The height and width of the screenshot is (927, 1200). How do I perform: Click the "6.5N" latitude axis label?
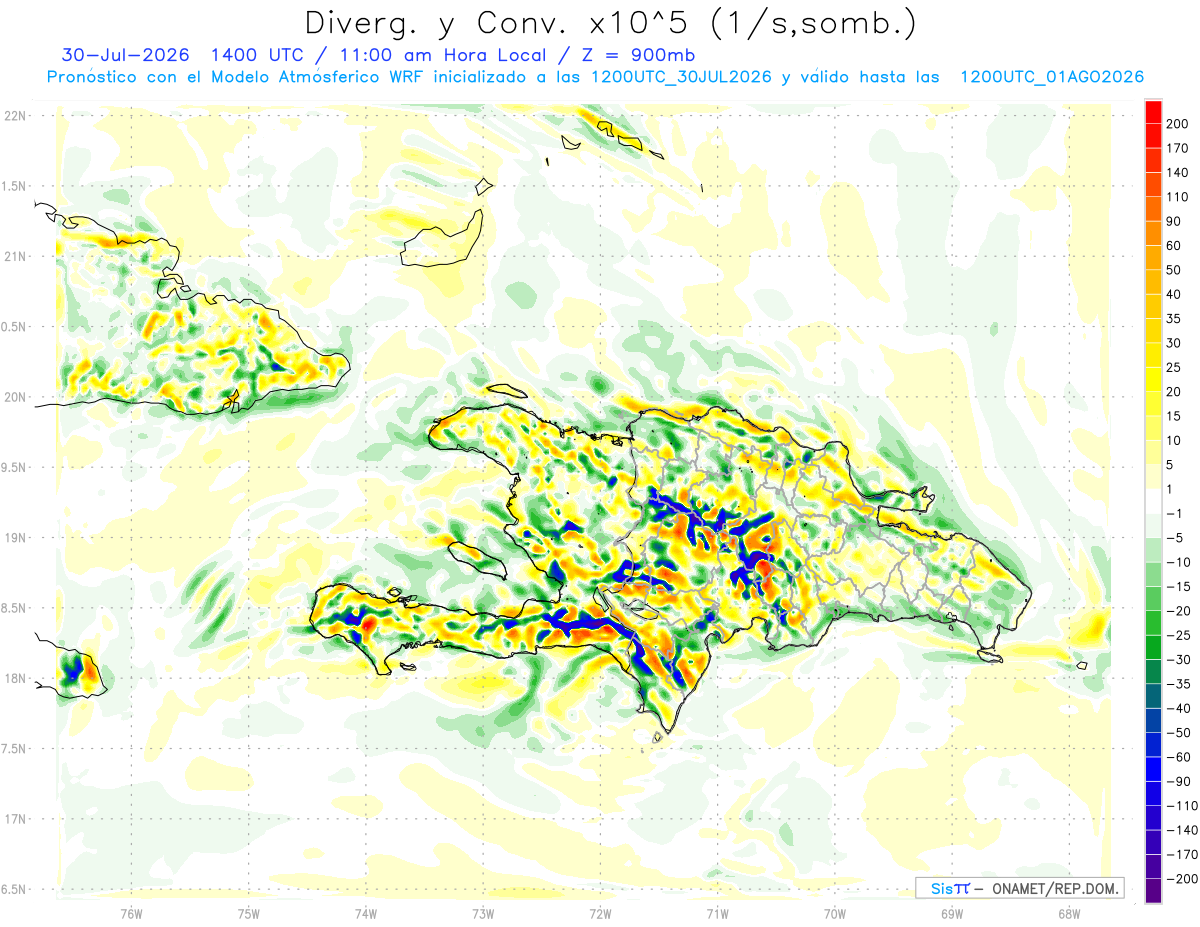(x=15, y=889)
